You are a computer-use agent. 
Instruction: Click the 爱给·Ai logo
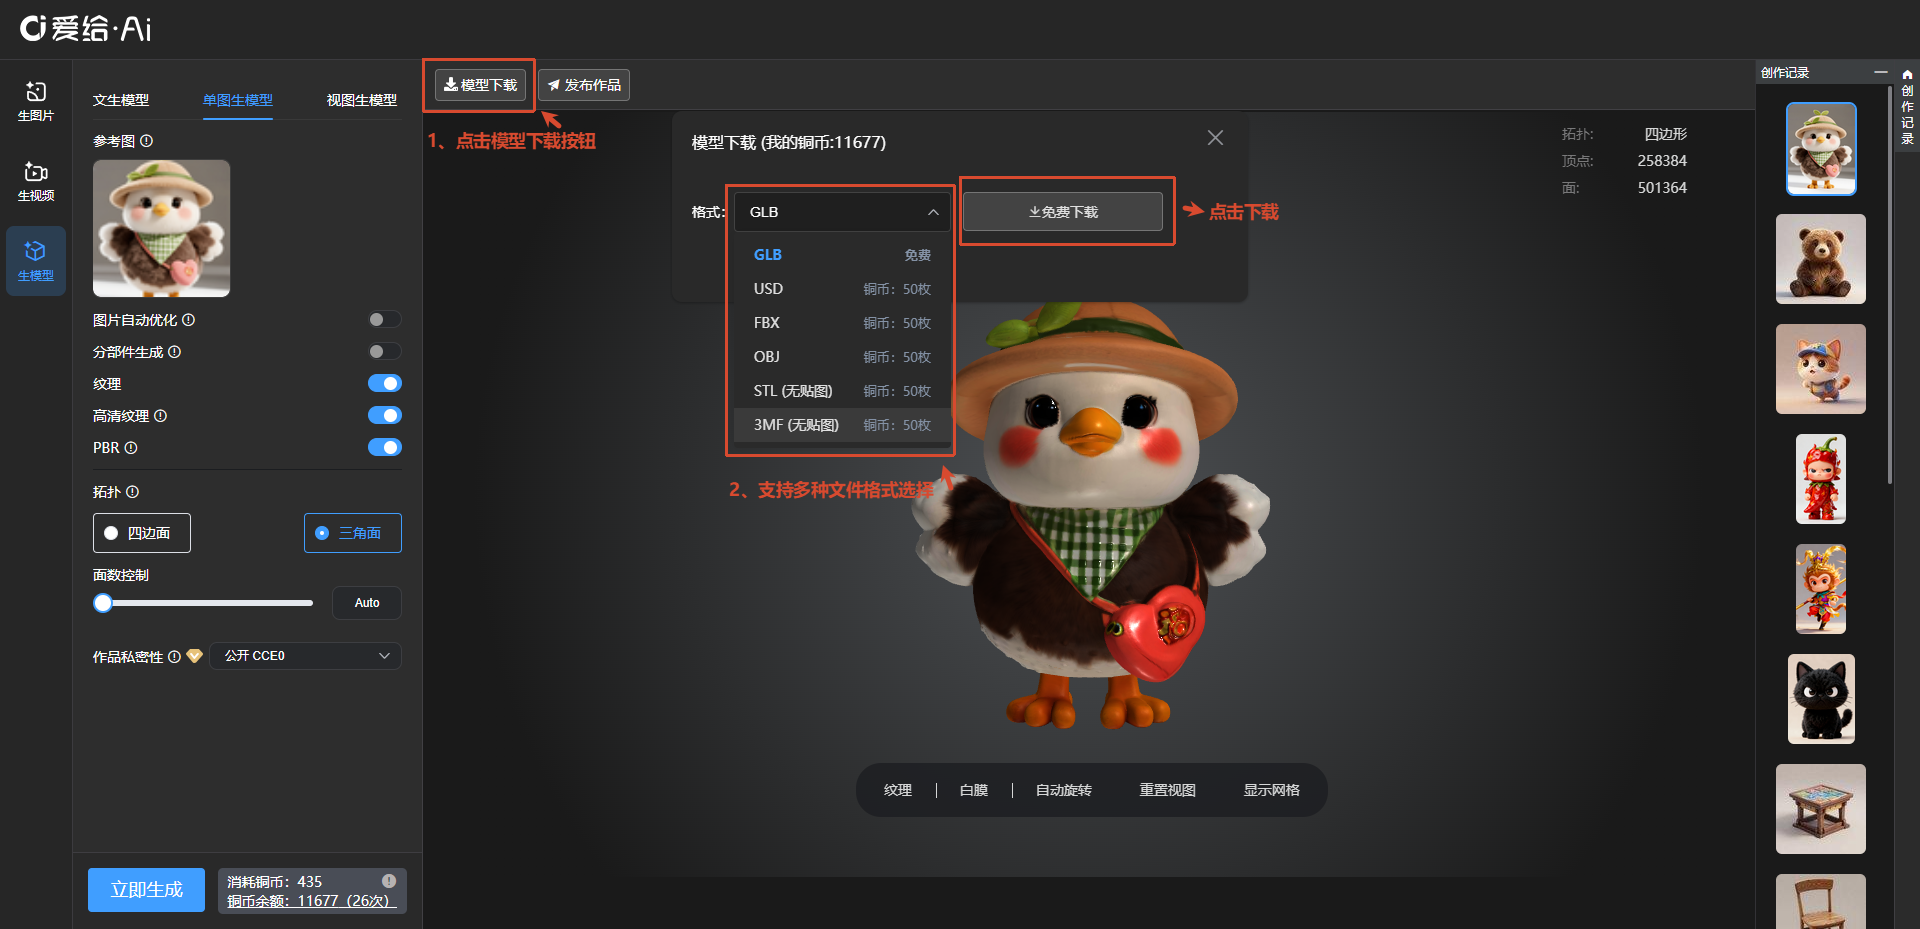coord(86,28)
